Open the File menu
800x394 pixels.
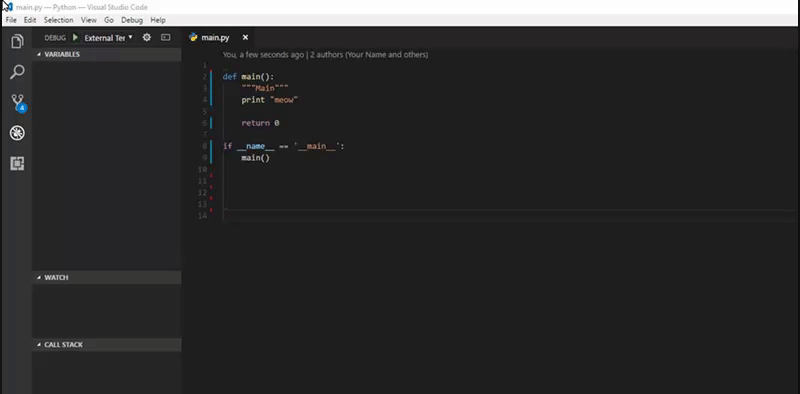[11, 20]
